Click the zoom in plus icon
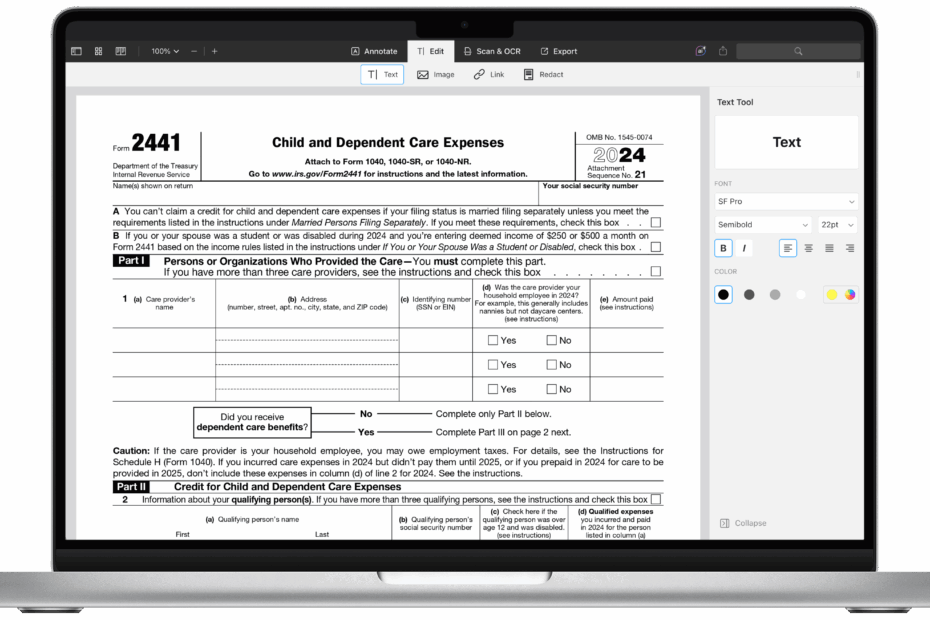Viewport: 930px width, 620px height. pyautogui.click(x=213, y=50)
